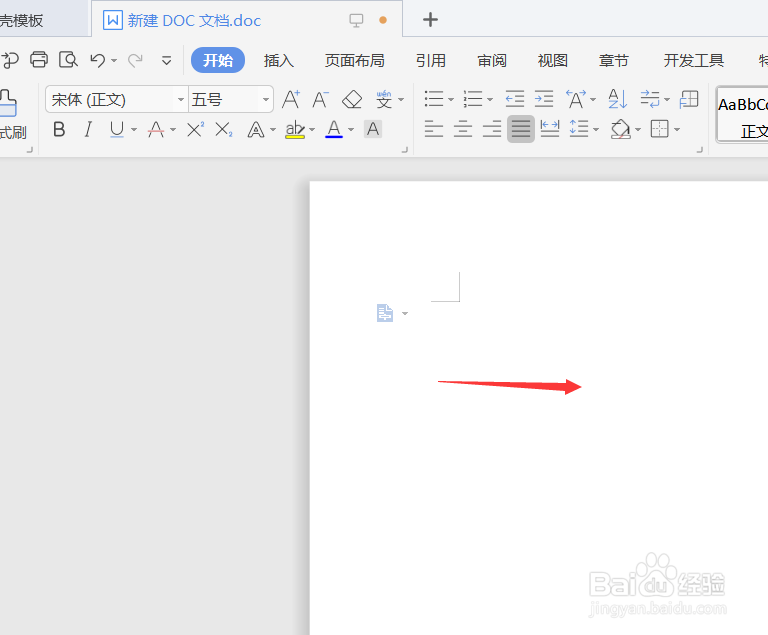Screen dimensions: 768x635
Task: Apply paragraph shading fill bucket
Action: coord(621,129)
